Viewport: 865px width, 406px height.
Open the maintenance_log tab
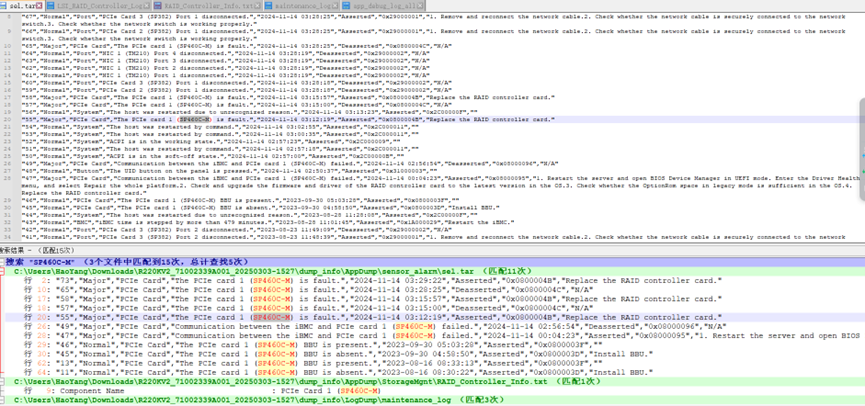pyautogui.click(x=302, y=6)
